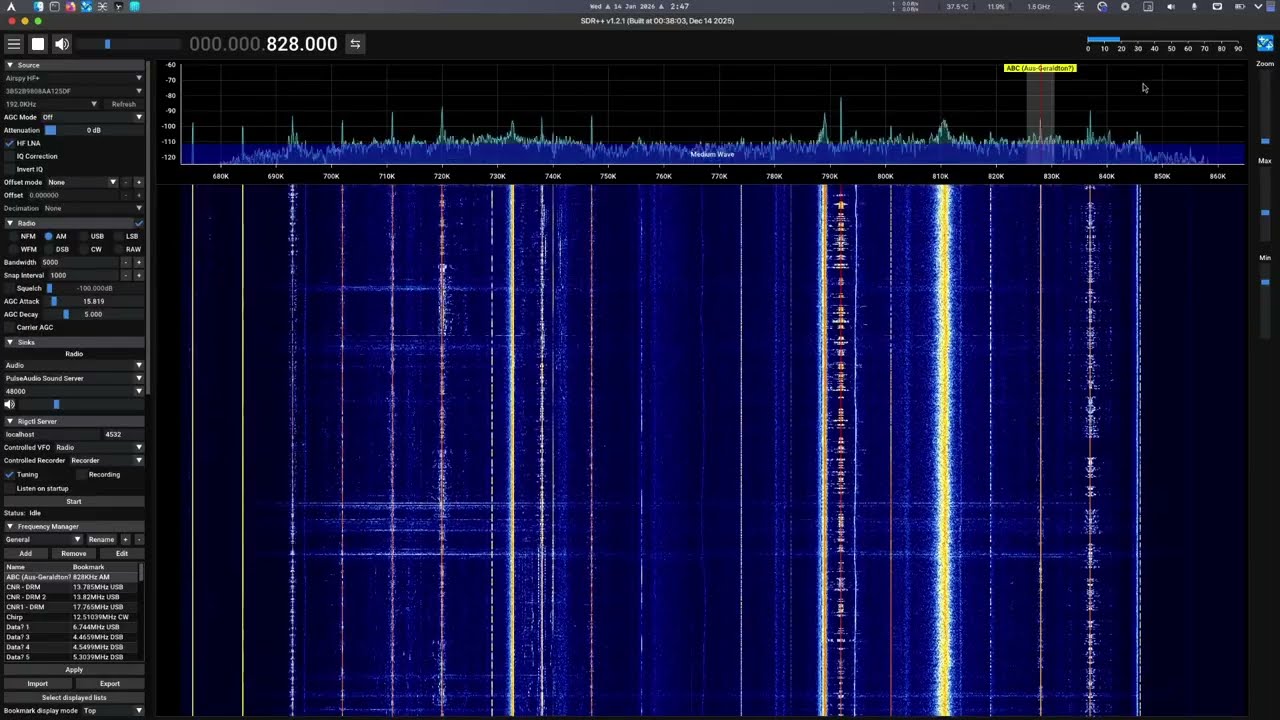1280x720 pixels.
Task: Click the Finder icon in the top bar
Action: click(x=38, y=6)
